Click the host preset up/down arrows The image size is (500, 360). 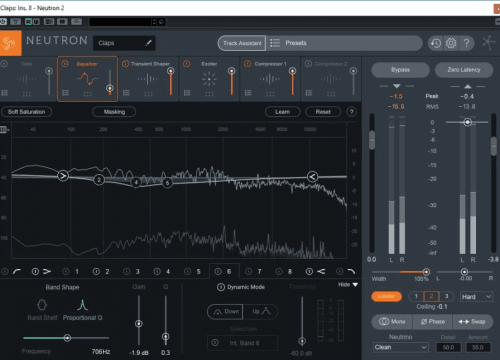click(x=154, y=22)
